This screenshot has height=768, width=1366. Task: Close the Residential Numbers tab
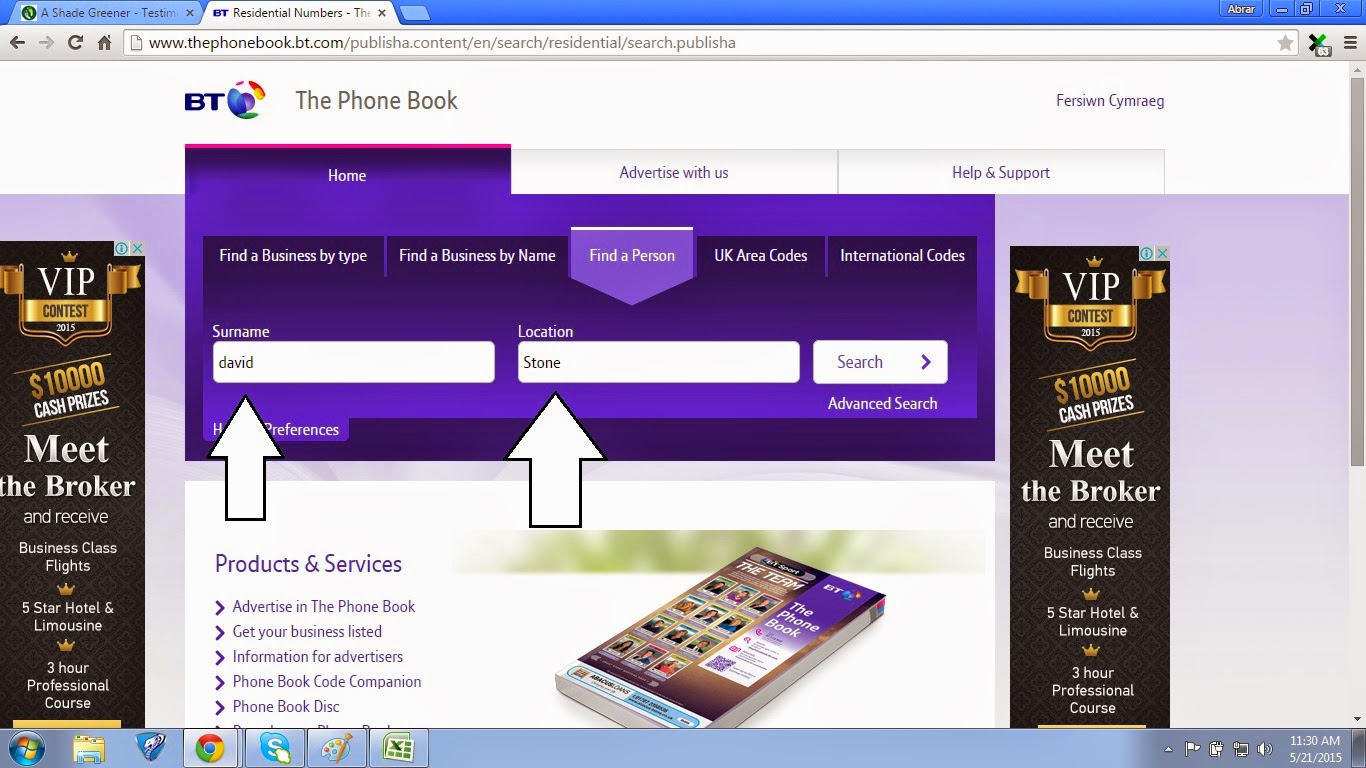(x=381, y=13)
